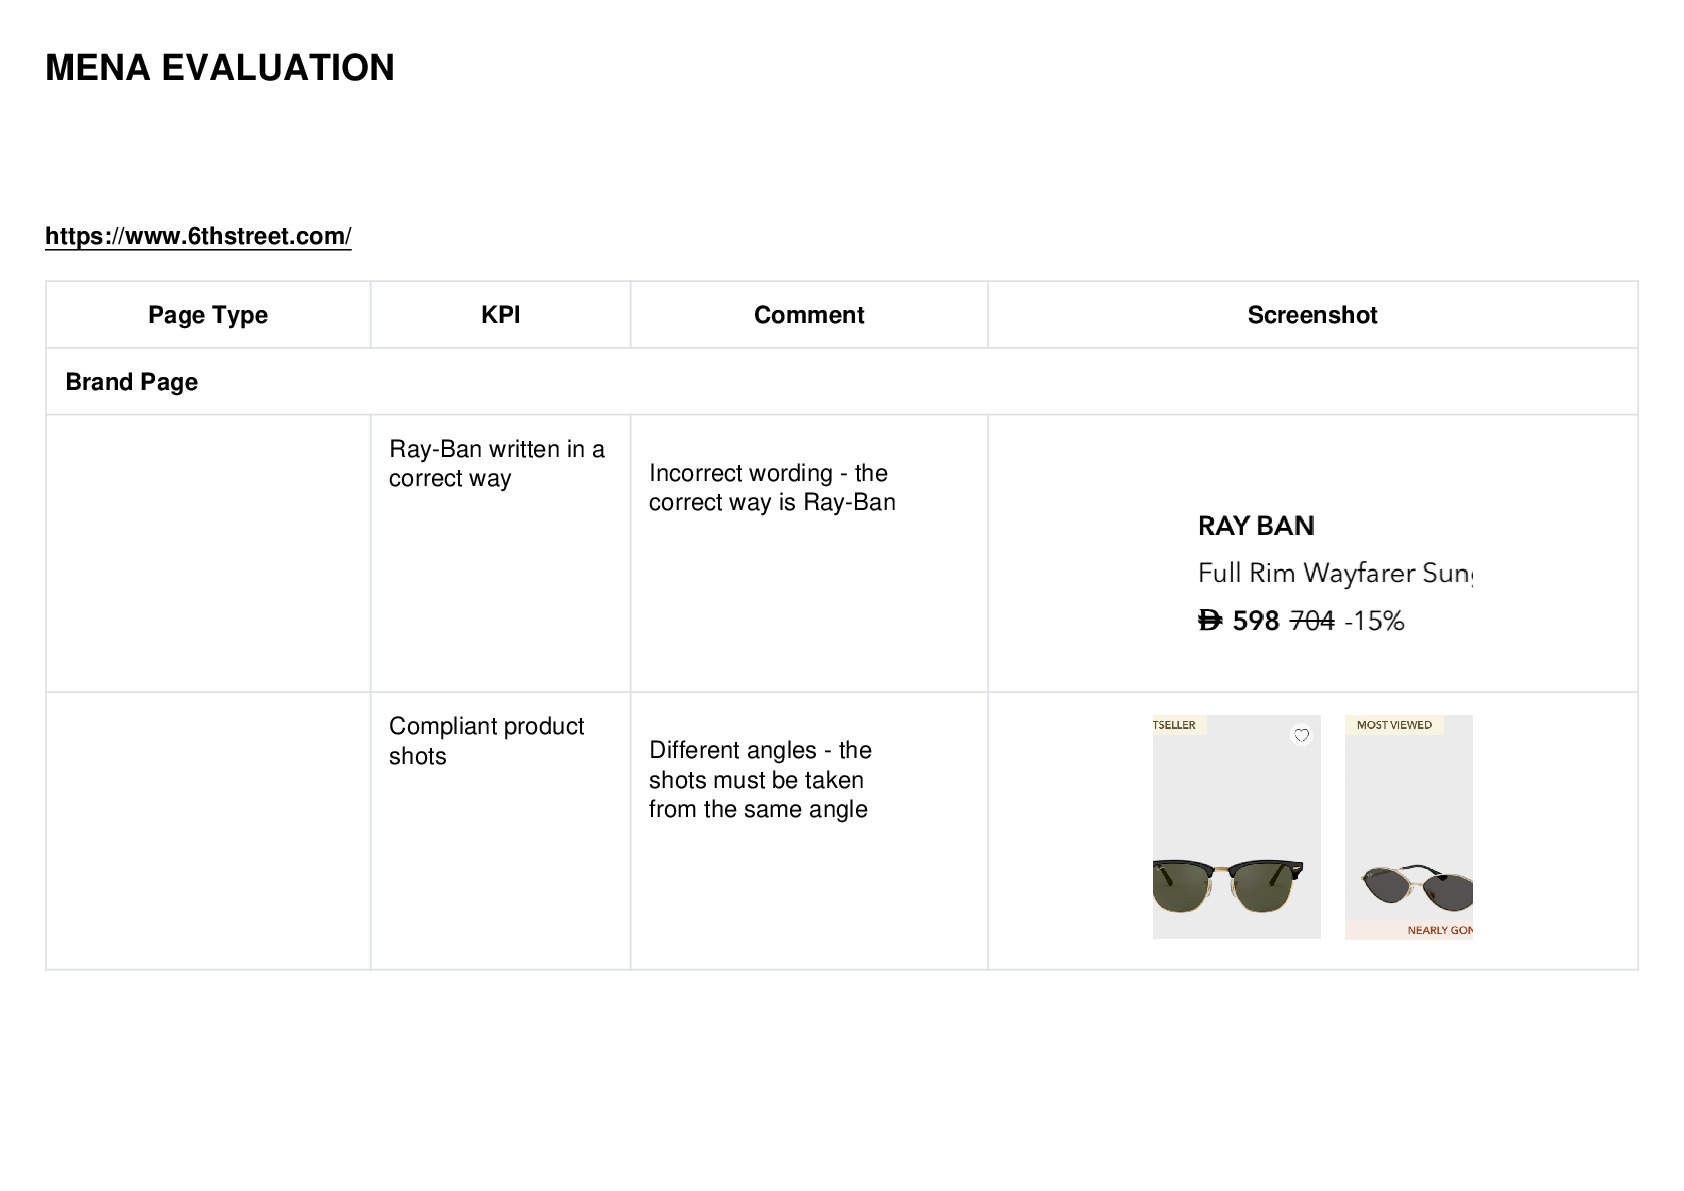The image size is (1684, 1191).
Task: Click the KPI column header
Action: pos(500,315)
